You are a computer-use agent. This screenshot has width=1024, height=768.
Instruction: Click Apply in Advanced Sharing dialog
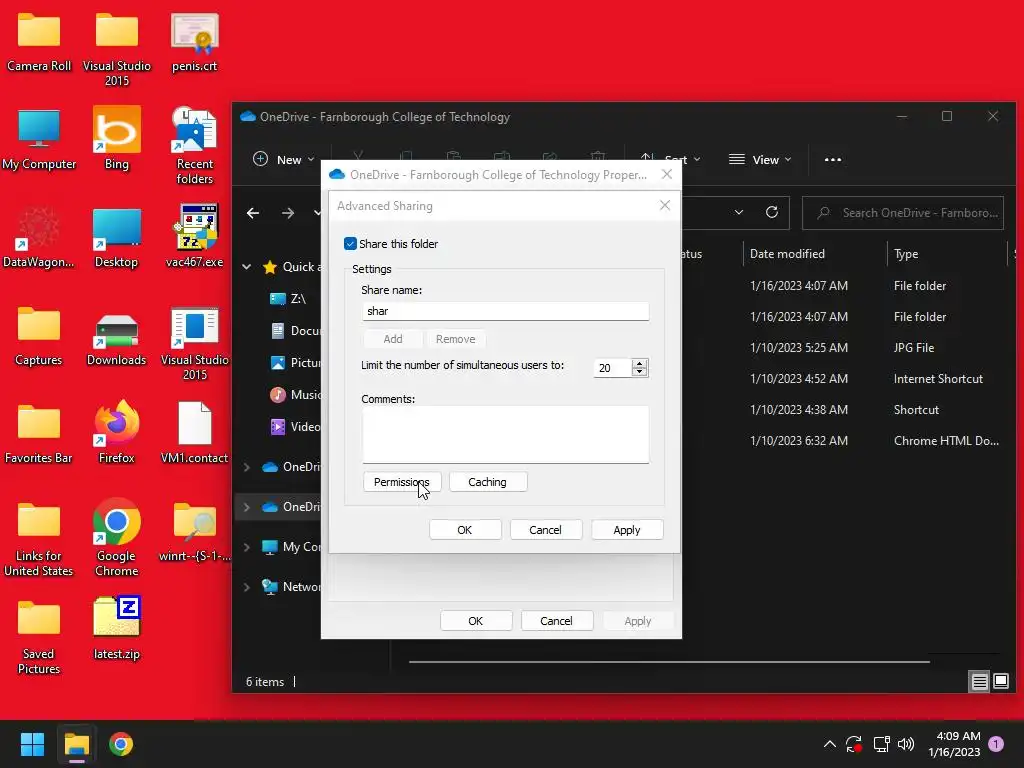[627, 530]
